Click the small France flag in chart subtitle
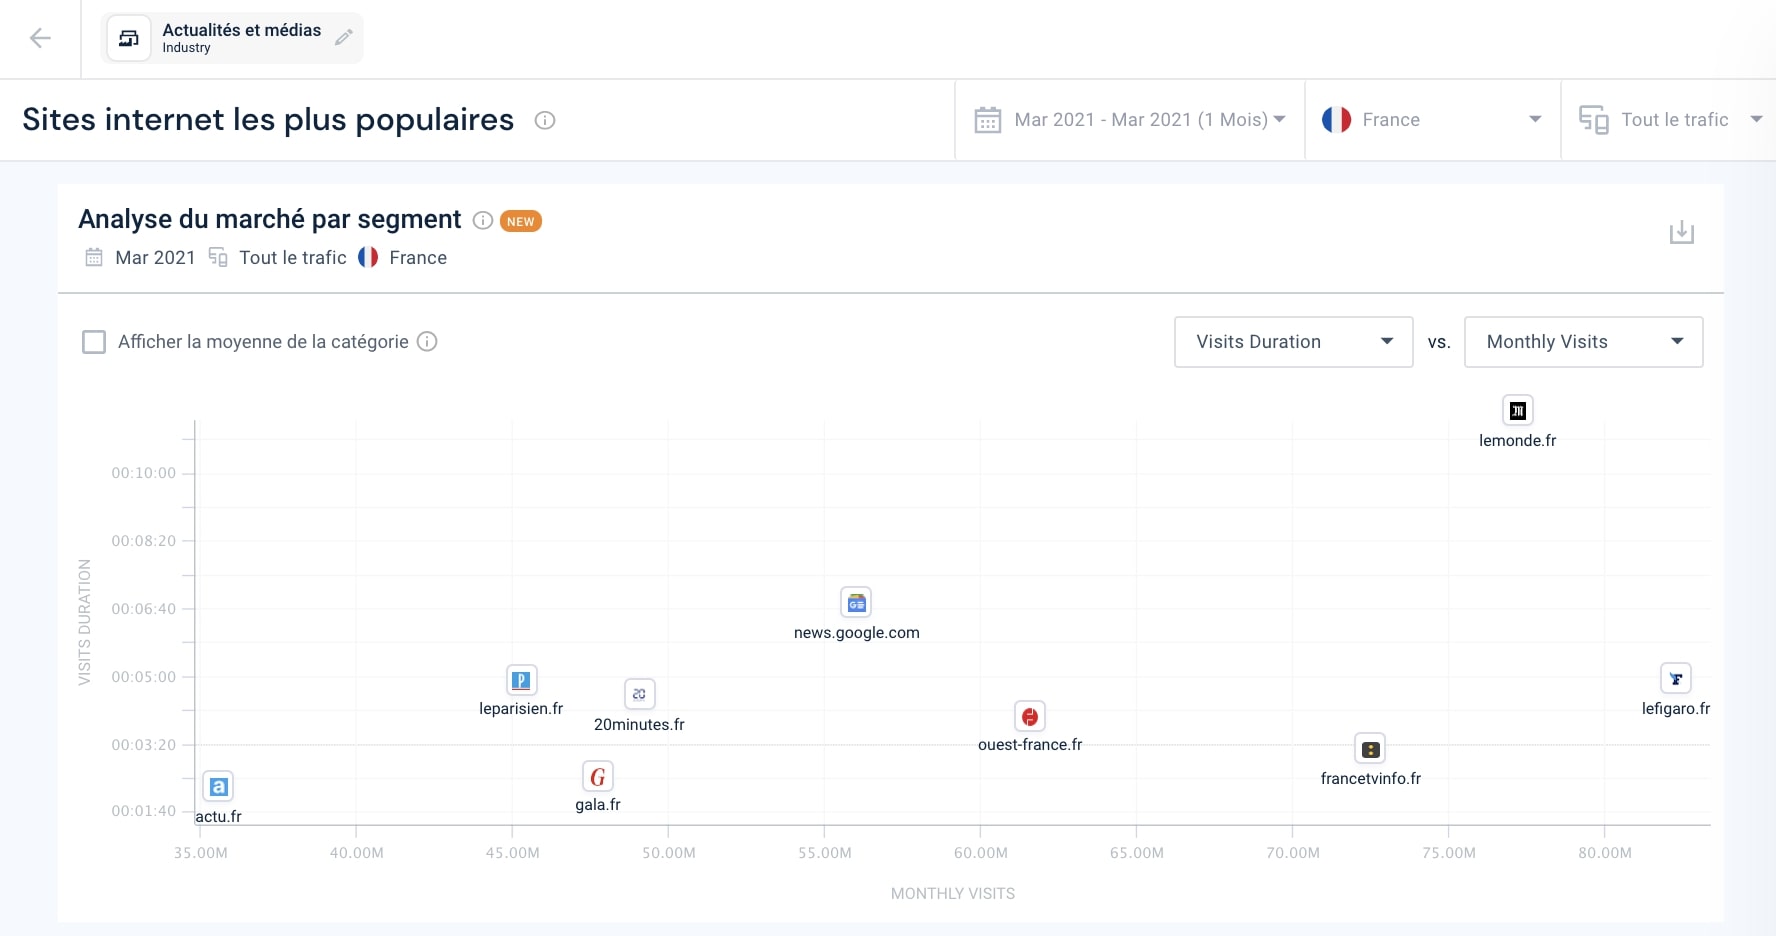 point(368,257)
